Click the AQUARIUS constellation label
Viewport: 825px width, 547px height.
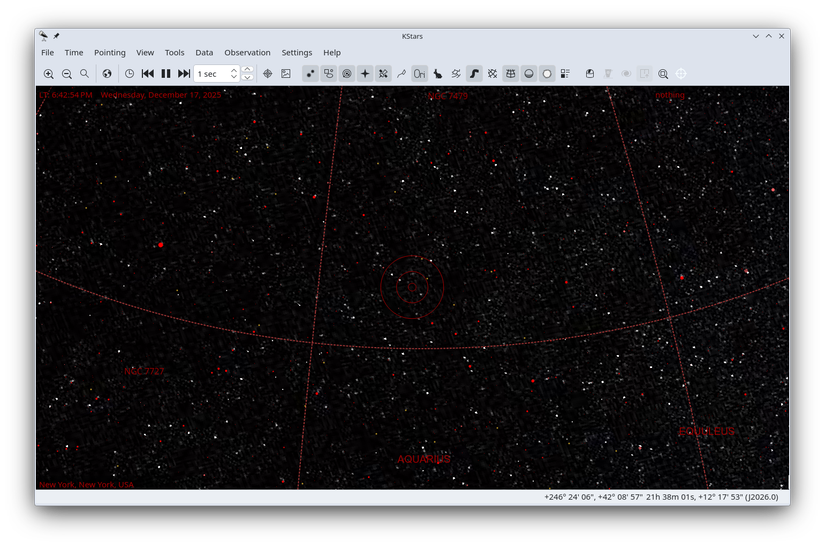coord(423,460)
